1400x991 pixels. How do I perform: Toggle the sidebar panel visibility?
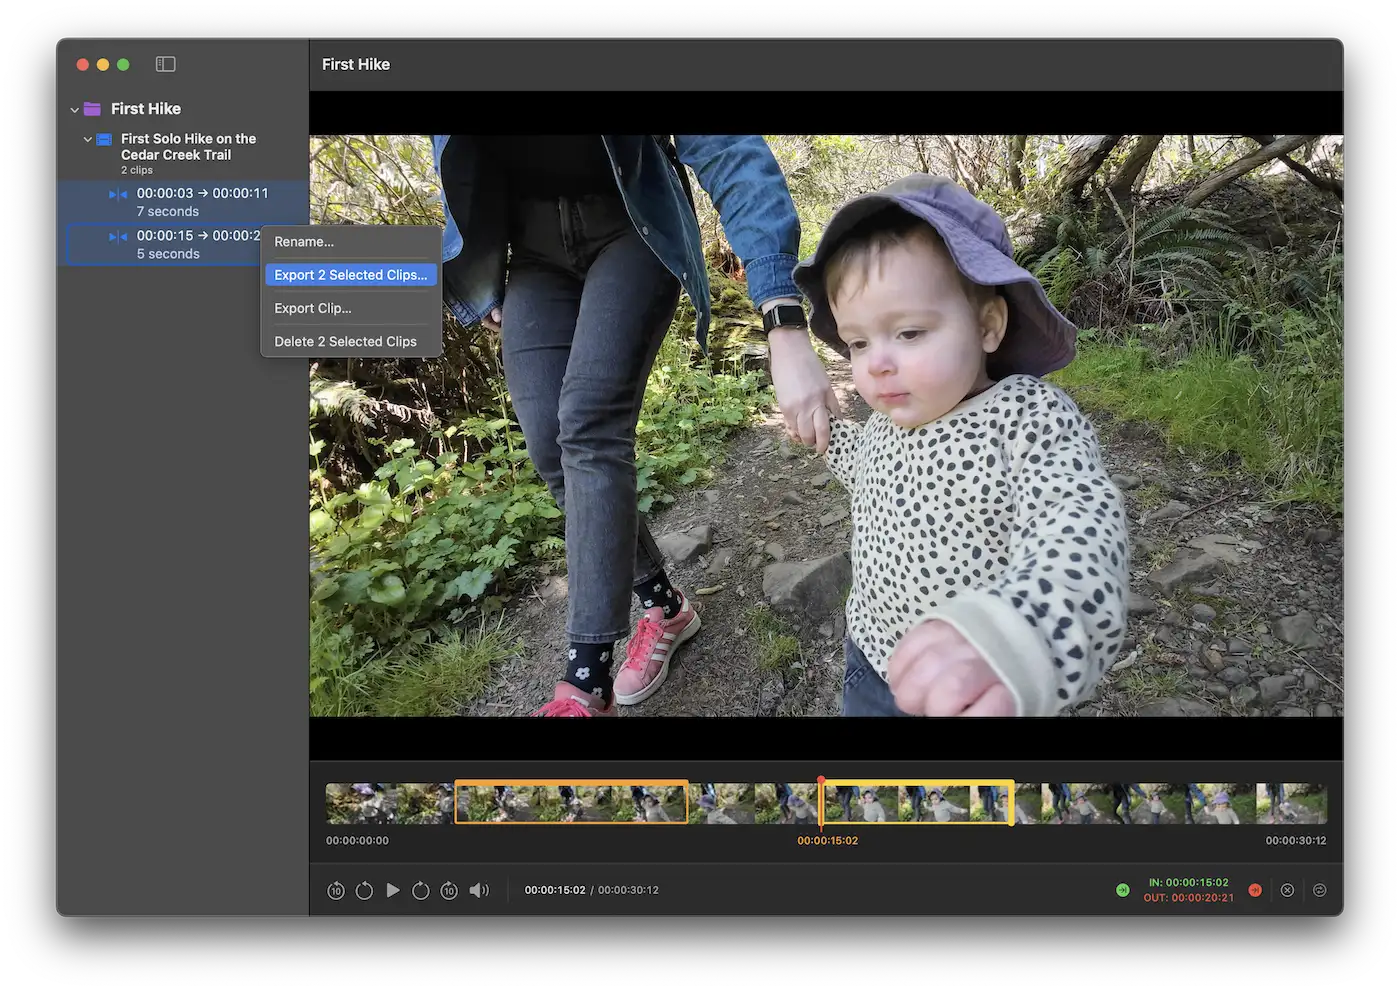coord(166,64)
